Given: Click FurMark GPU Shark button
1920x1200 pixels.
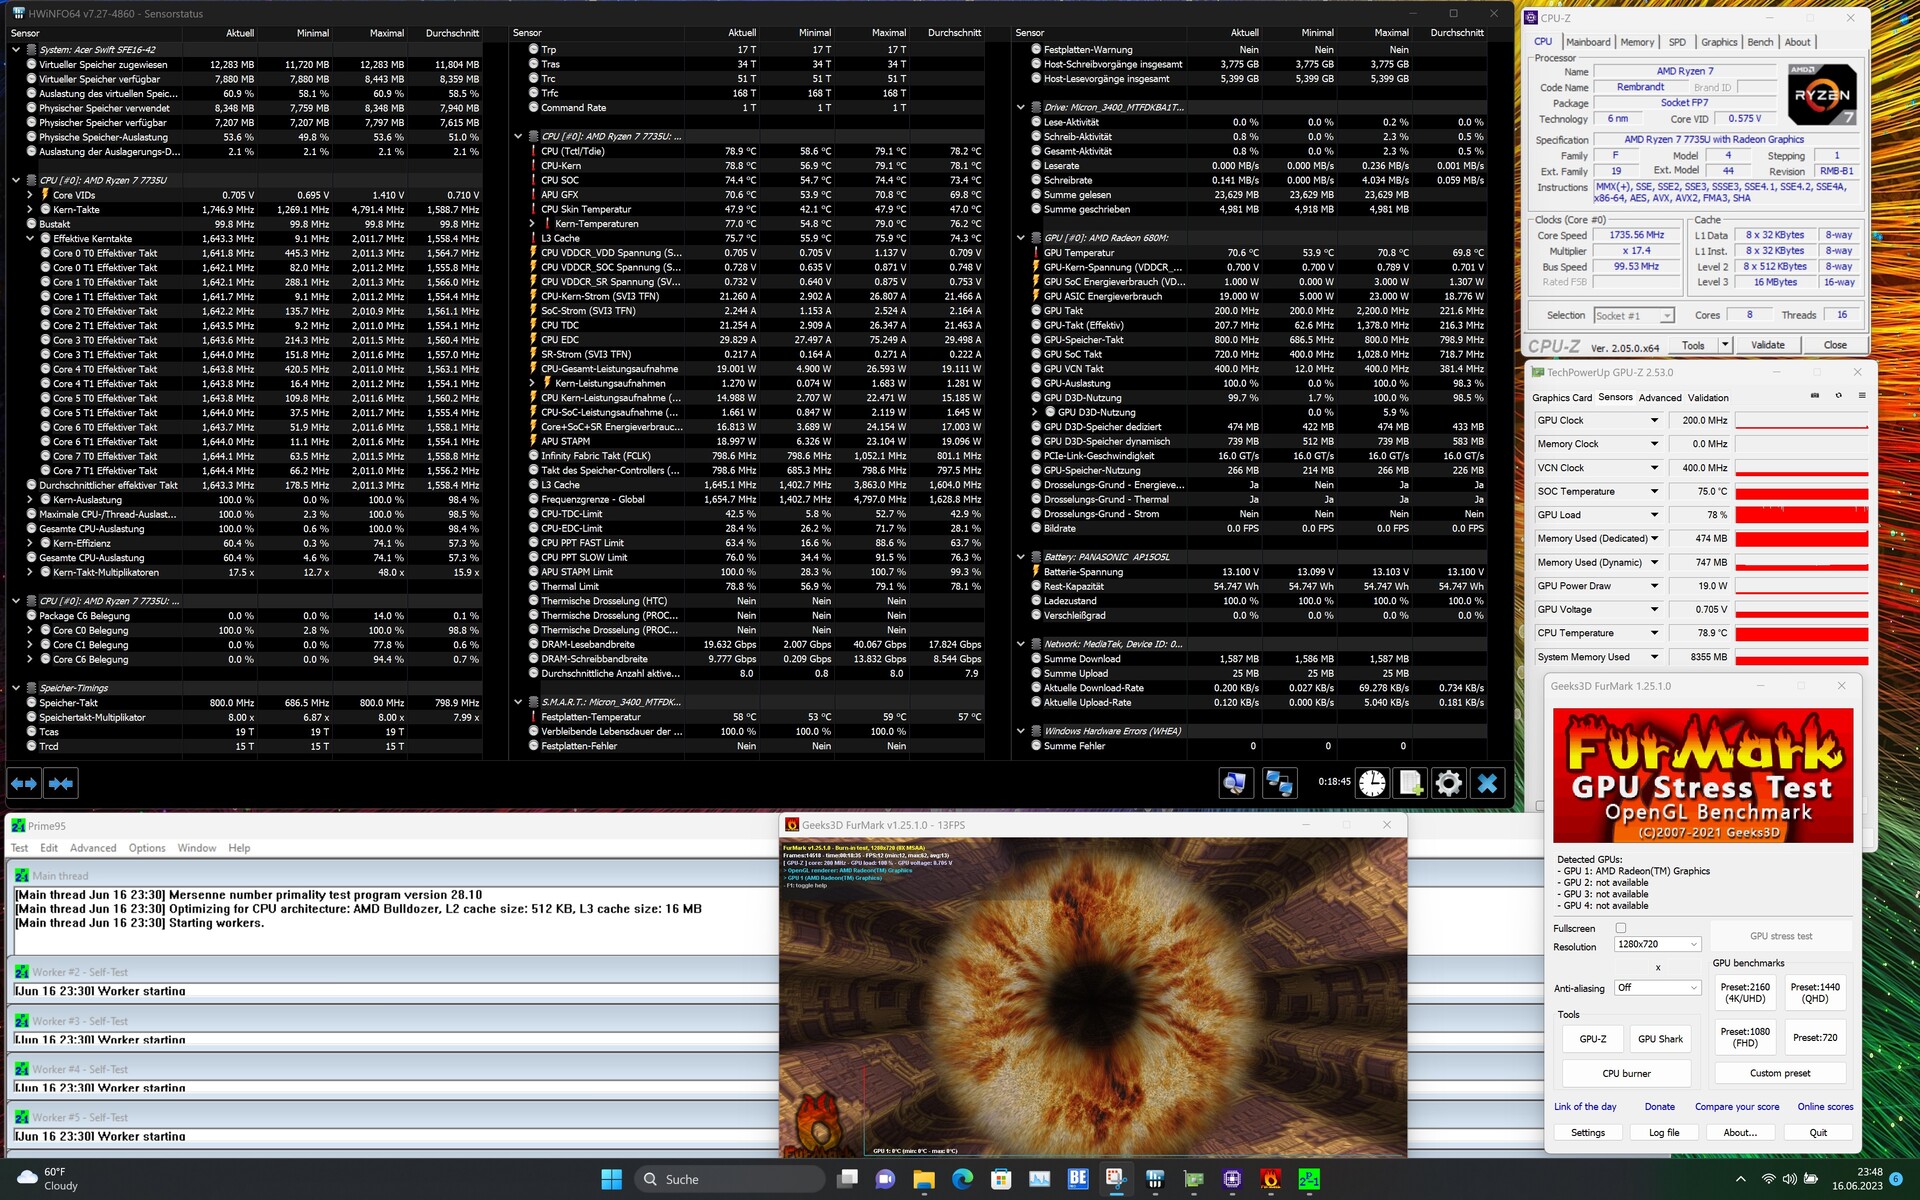Looking at the screenshot, I should pyautogui.click(x=1660, y=1039).
